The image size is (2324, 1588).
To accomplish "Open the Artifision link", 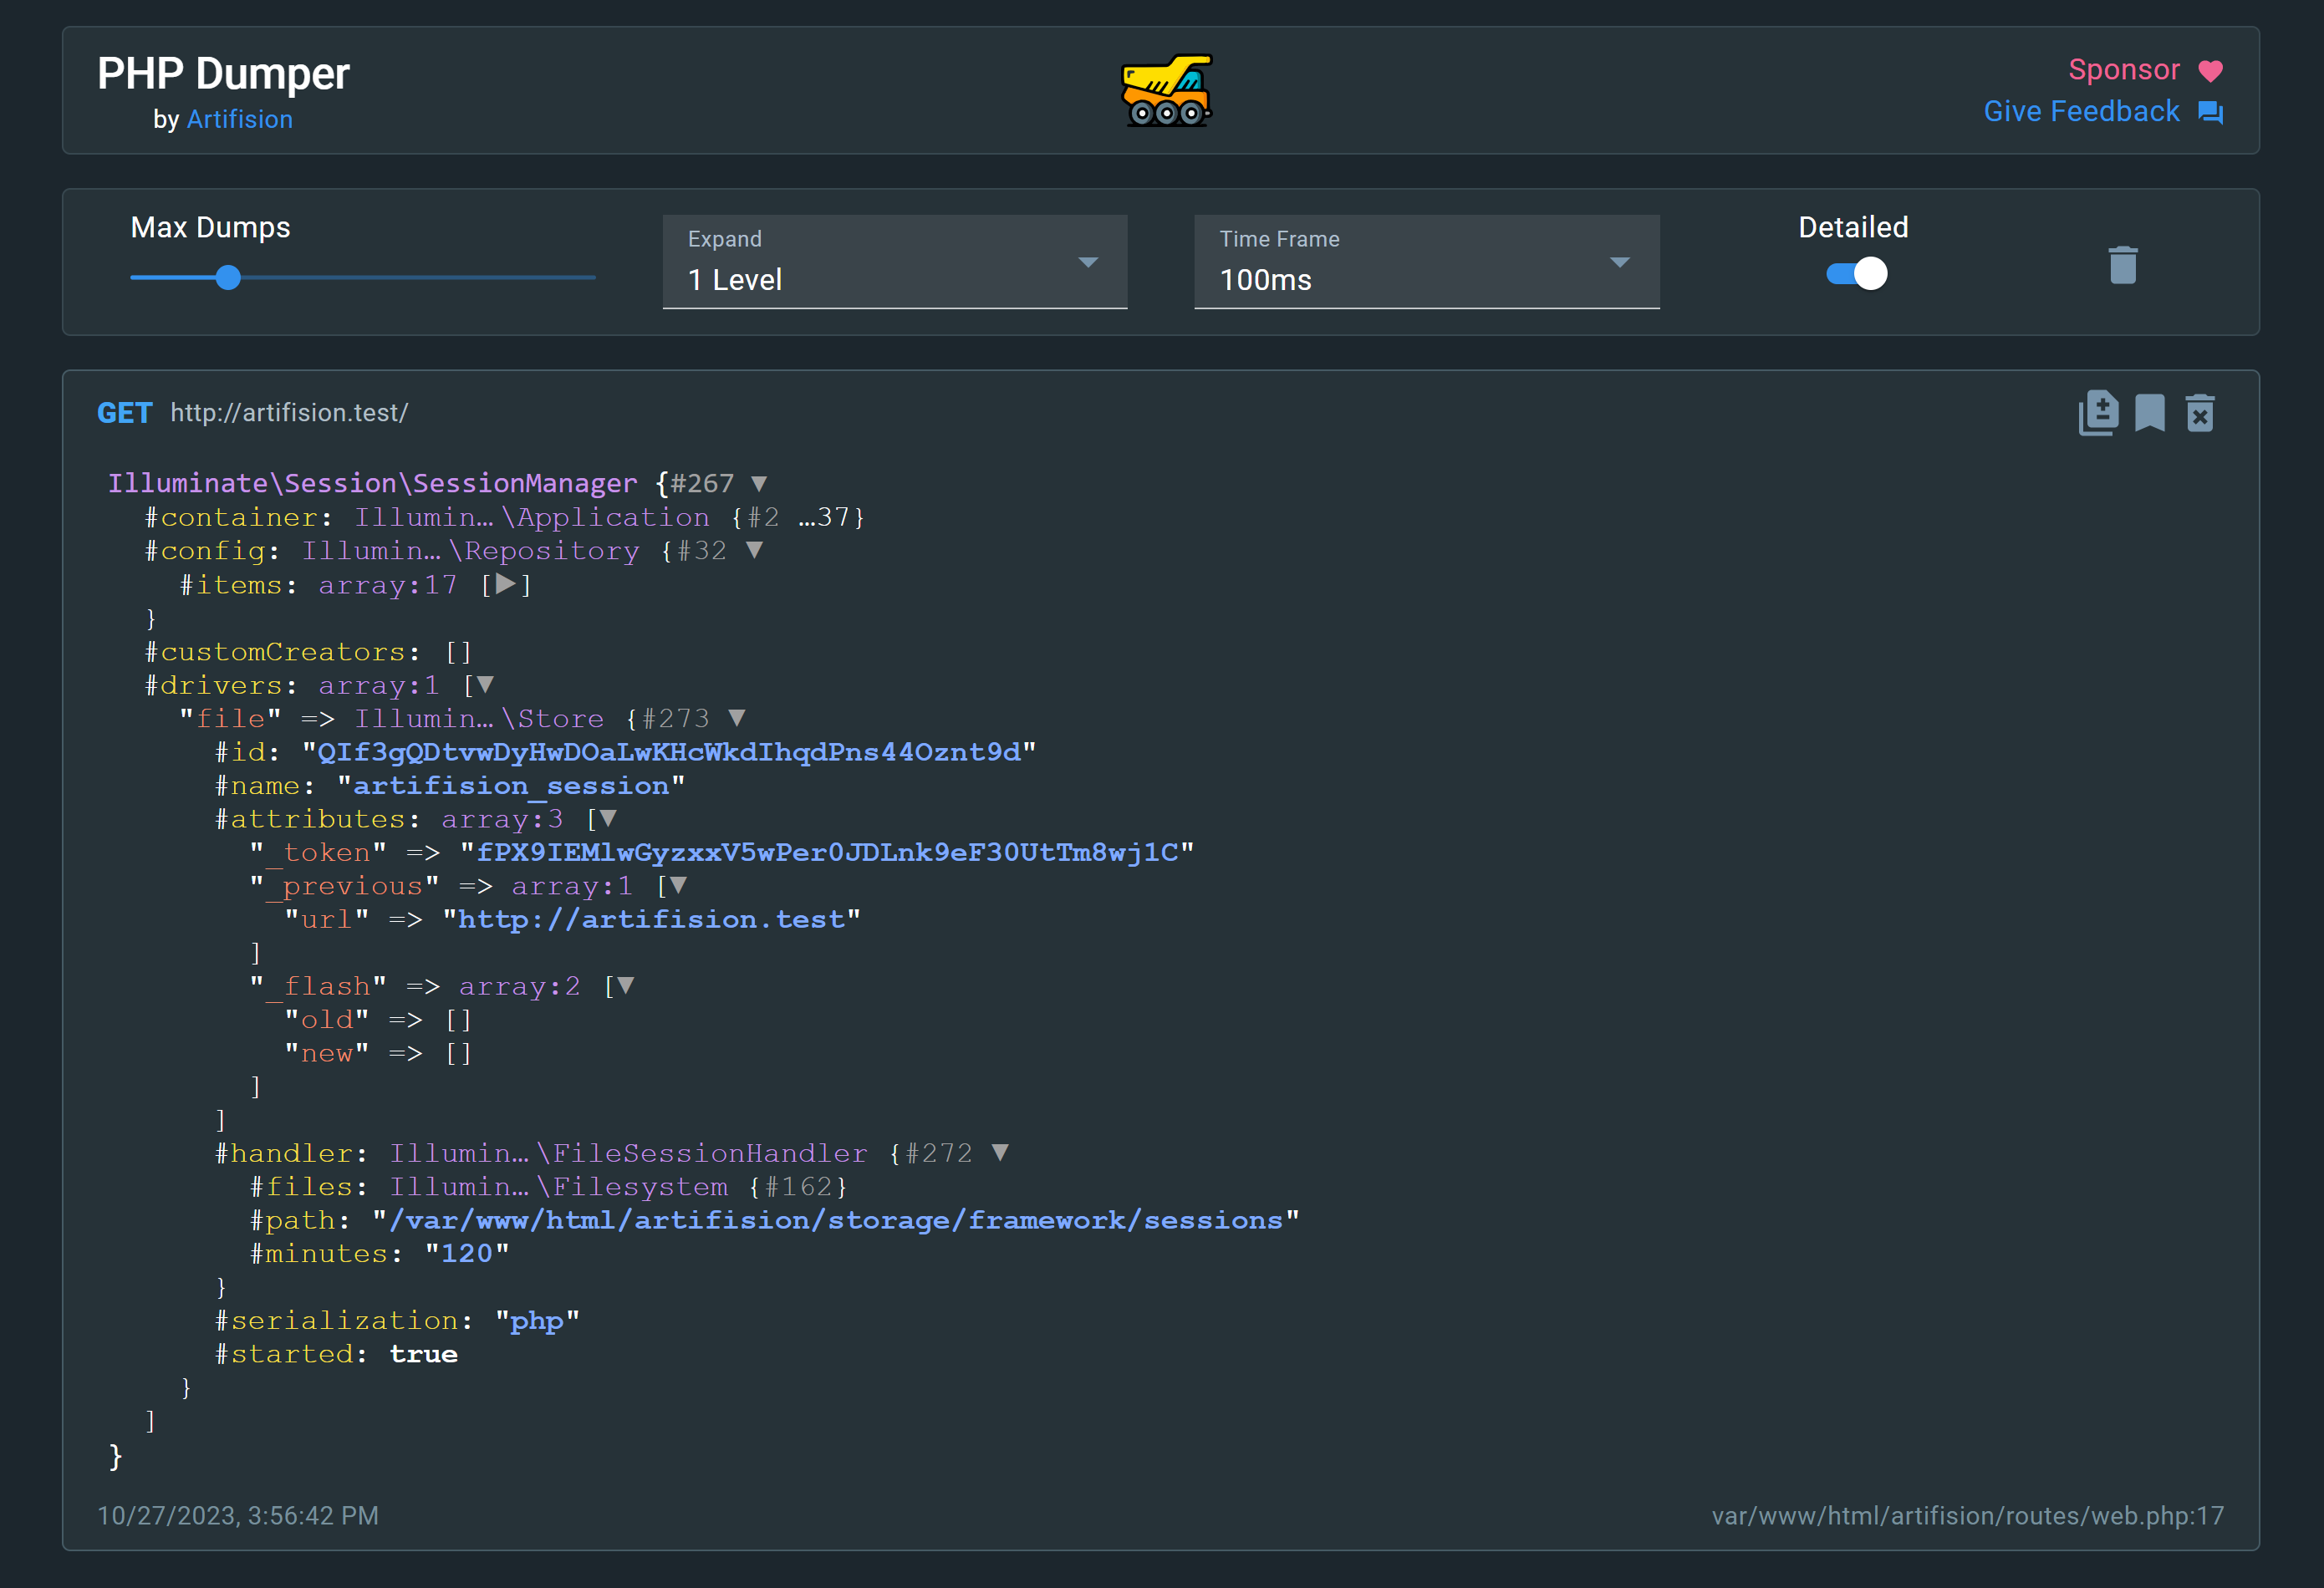I will pos(240,119).
